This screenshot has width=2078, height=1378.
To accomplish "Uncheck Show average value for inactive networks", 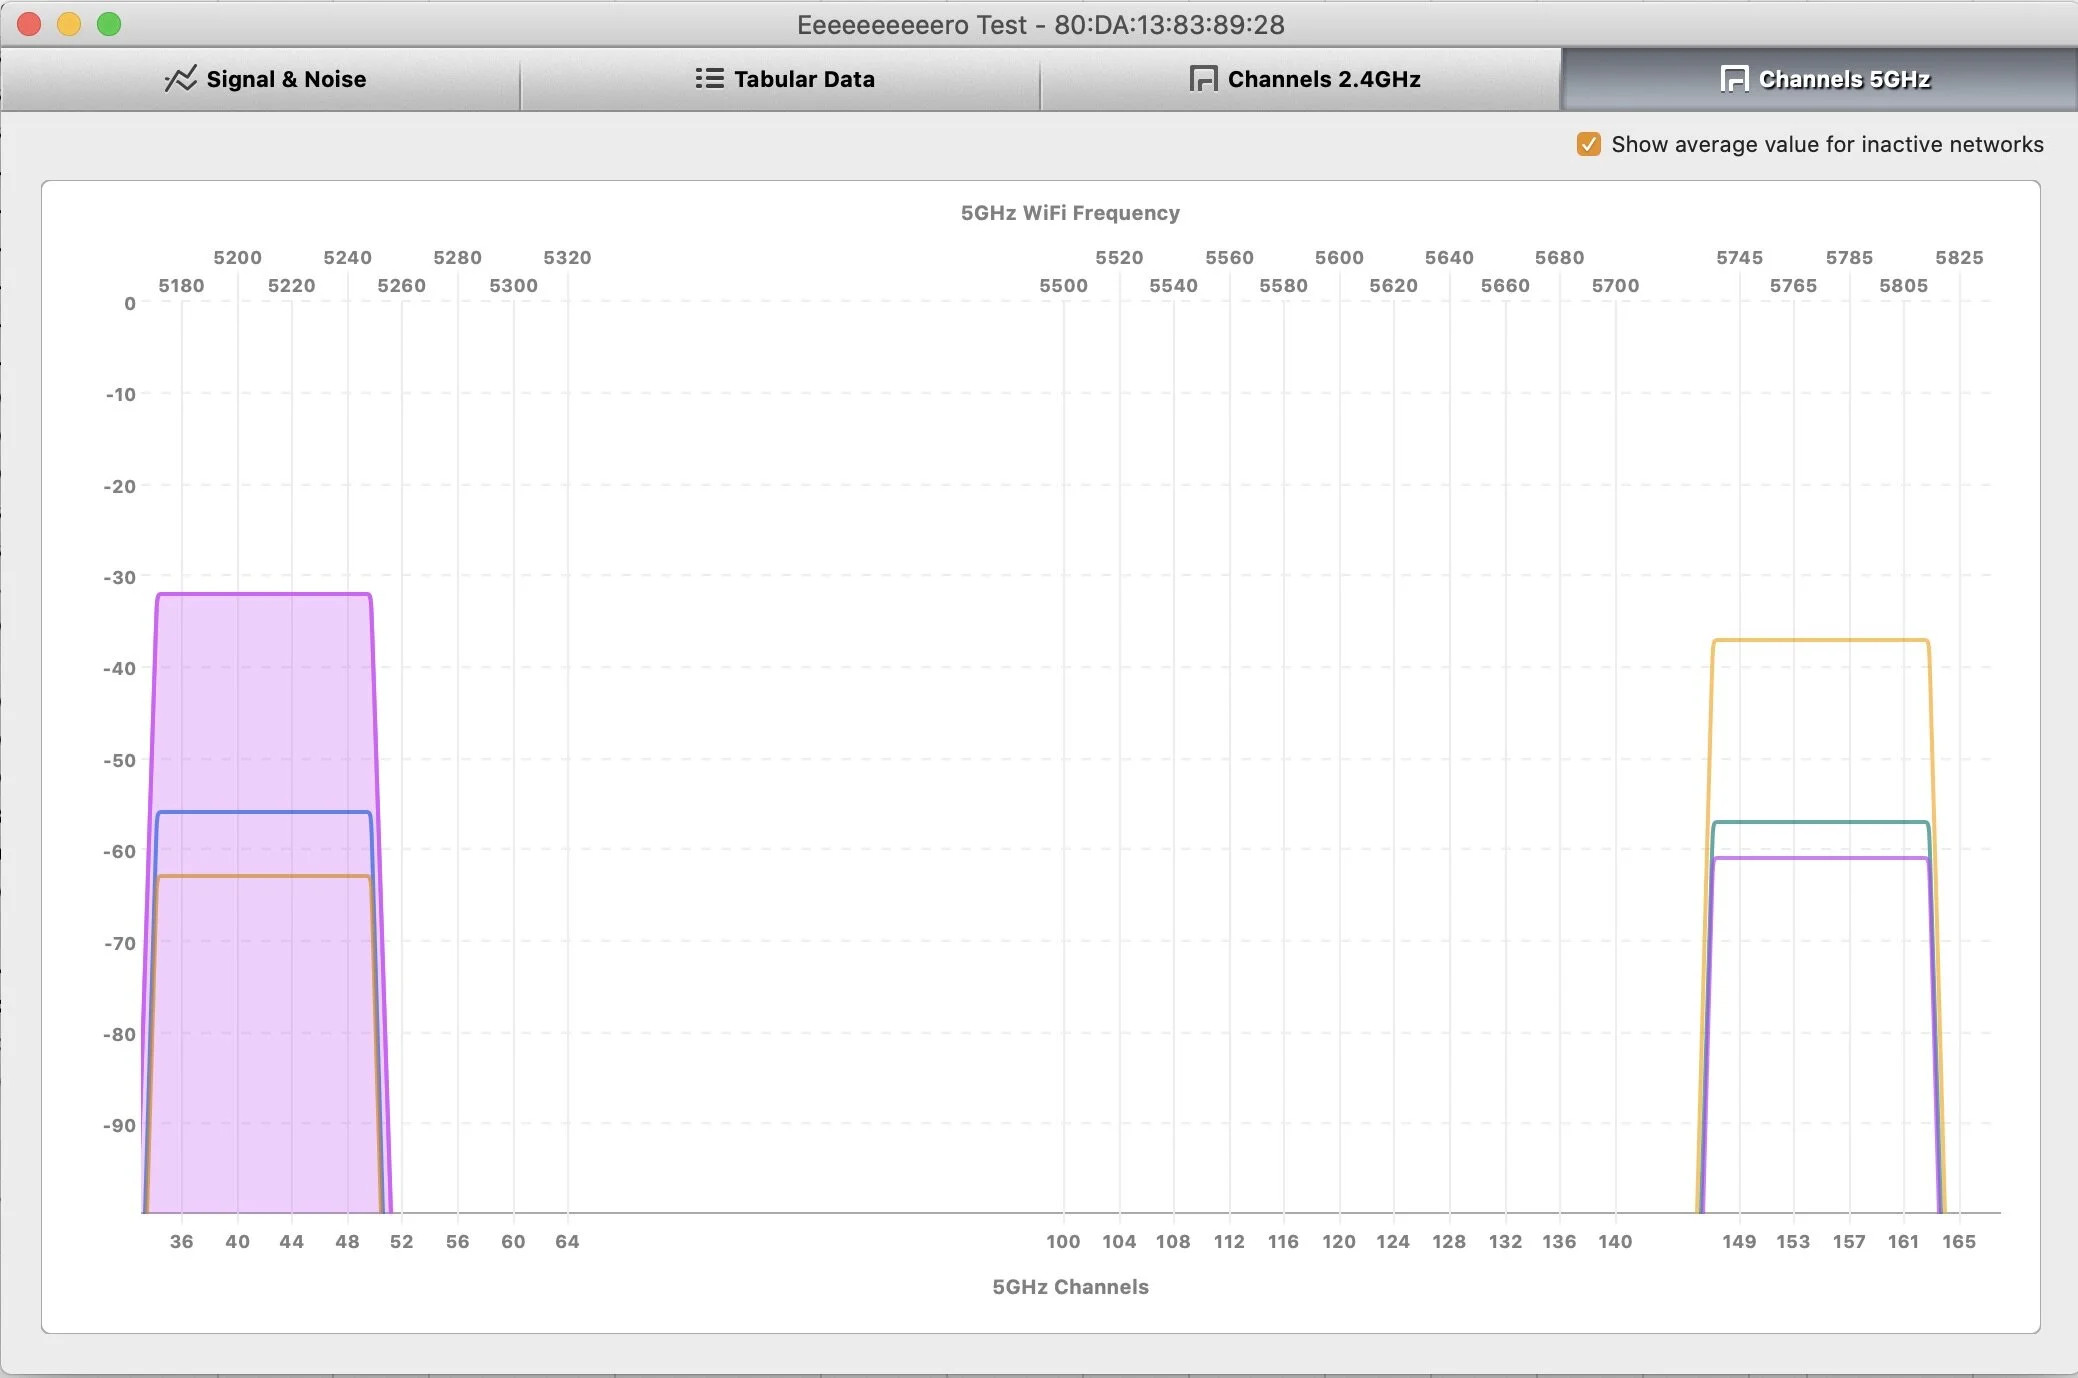I will [1588, 144].
